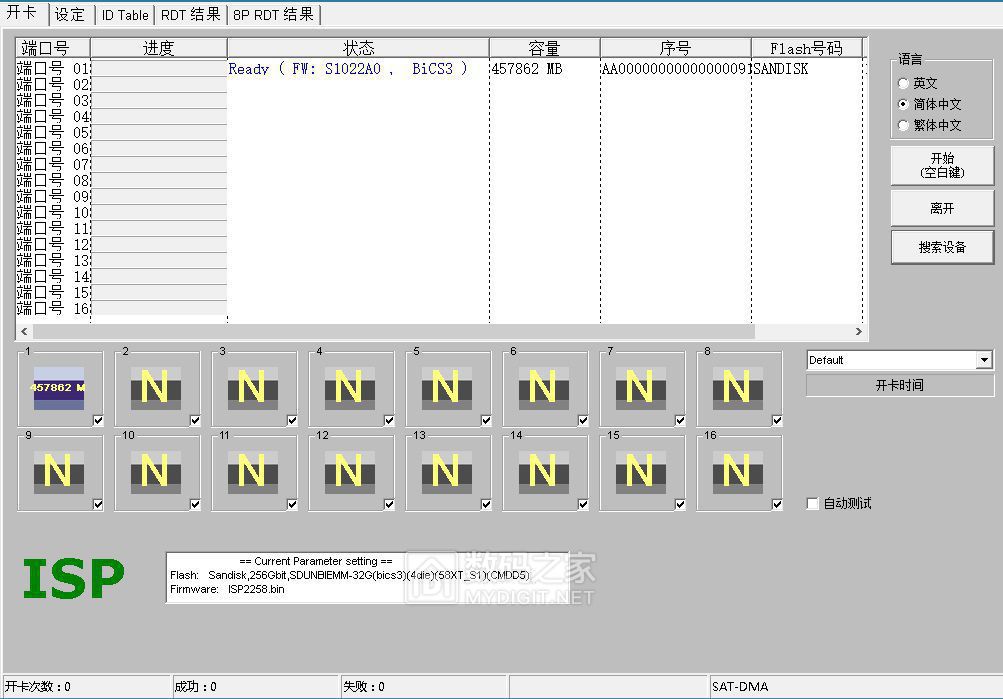
Task: Click the Flash号码 column header
Action: tap(807, 48)
